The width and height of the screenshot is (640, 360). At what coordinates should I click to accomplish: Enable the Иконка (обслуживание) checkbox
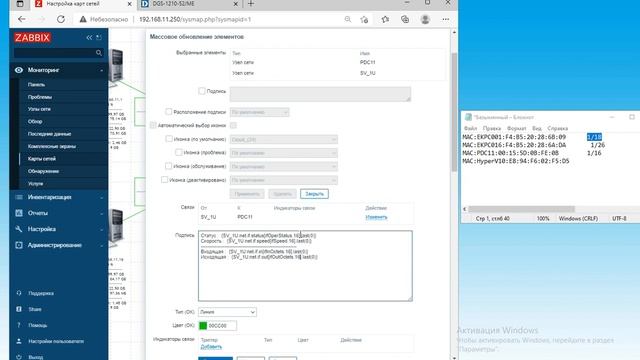[x=169, y=166]
